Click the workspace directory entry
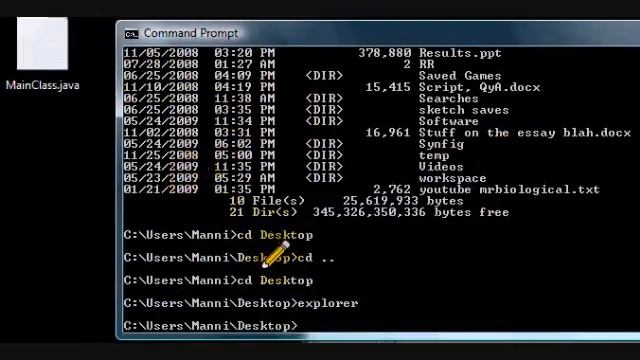640x360 pixels. (x=452, y=178)
